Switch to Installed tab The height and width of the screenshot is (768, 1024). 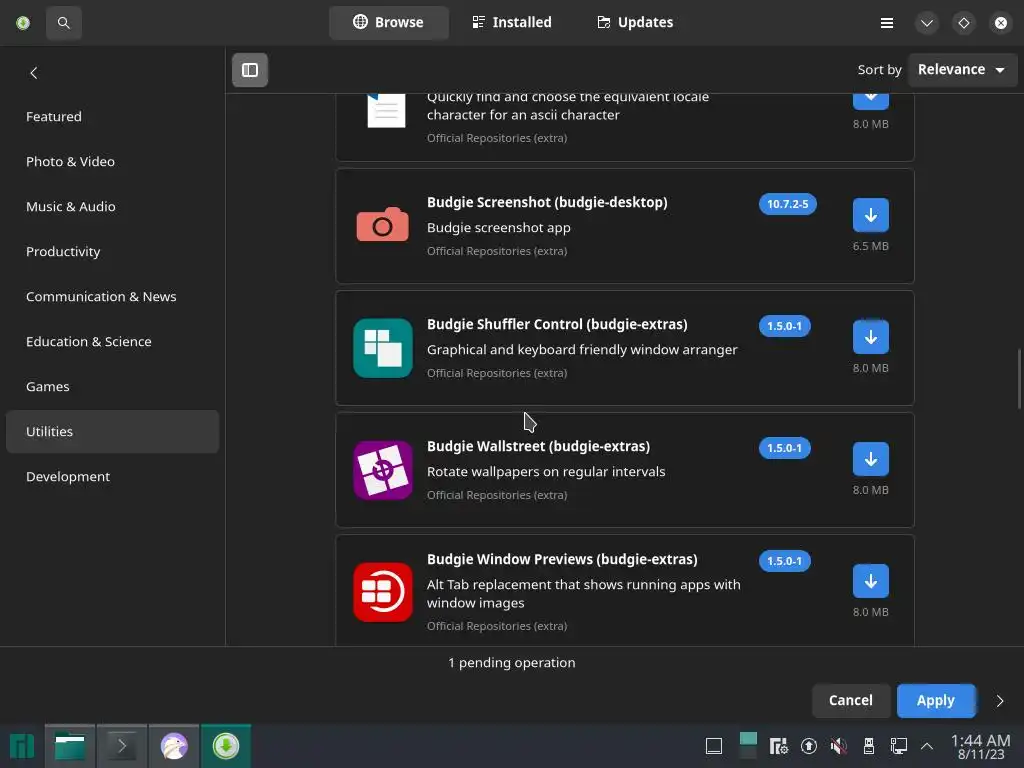coord(512,22)
